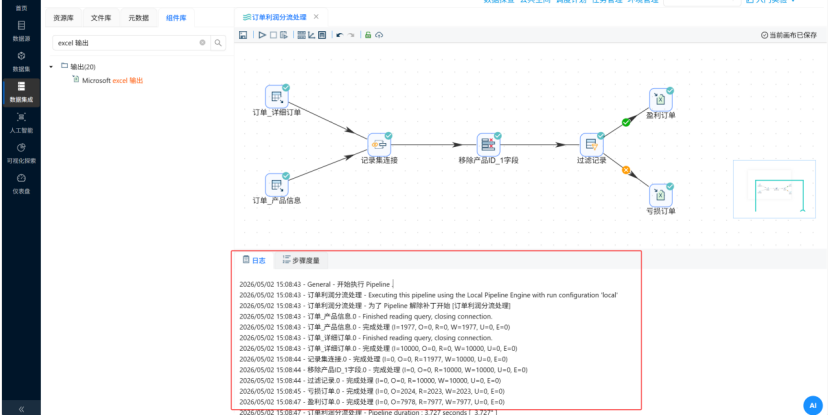Open the blue AI assistant bubble
Screen dimensions: 830x415
tap(813, 405)
